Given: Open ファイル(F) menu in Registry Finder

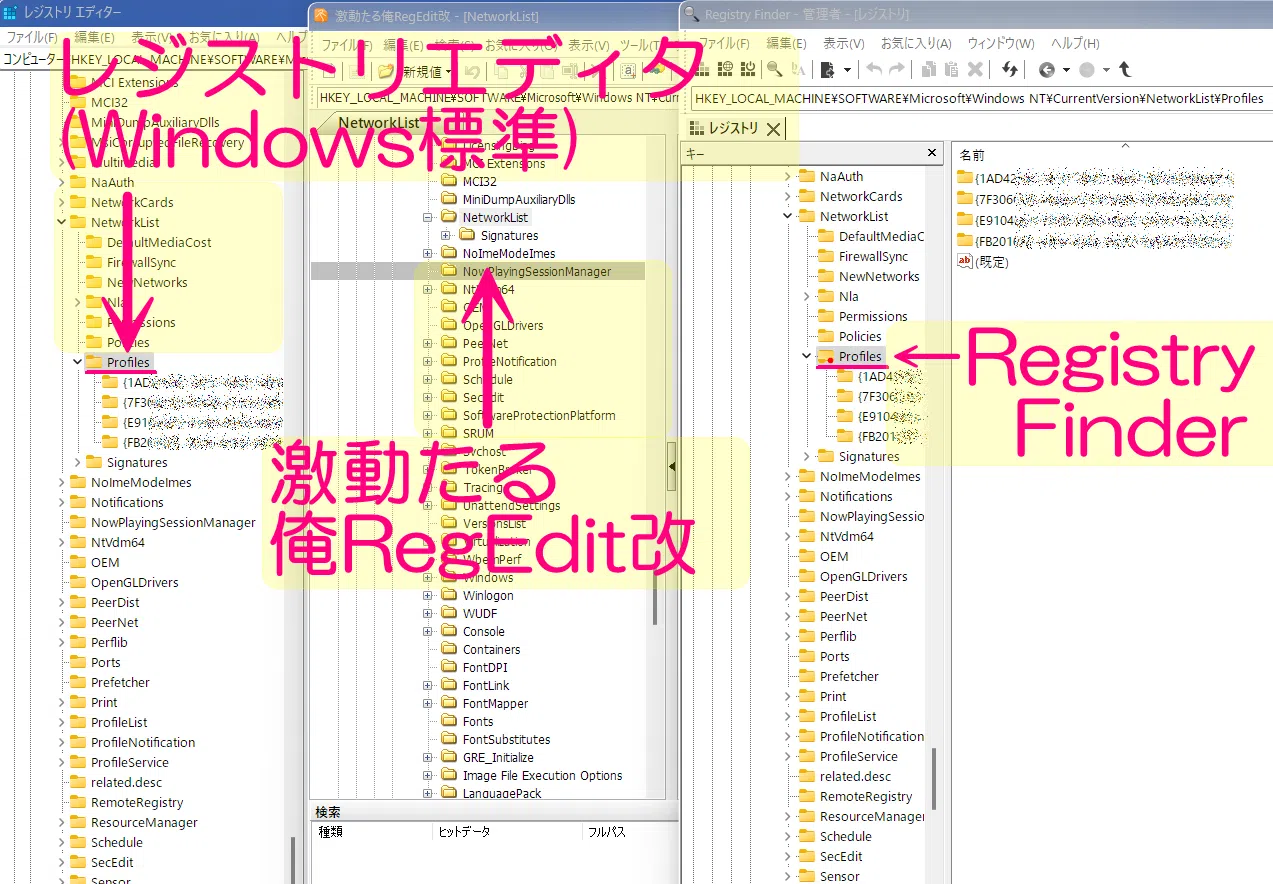Looking at the screenshot, I should (x=723, y=43).
